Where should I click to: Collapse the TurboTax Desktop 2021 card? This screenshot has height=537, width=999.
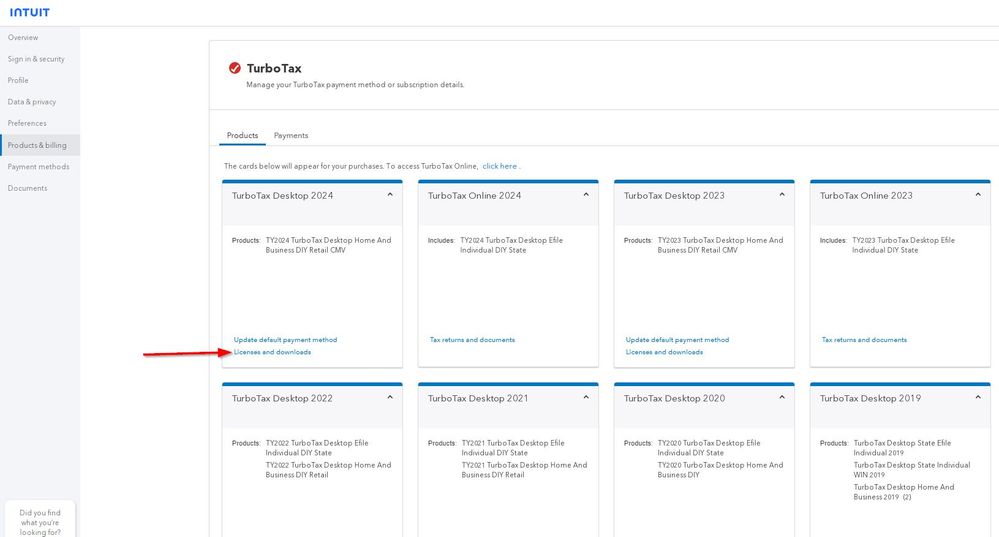pyautogui.click(x=586, y=398)
